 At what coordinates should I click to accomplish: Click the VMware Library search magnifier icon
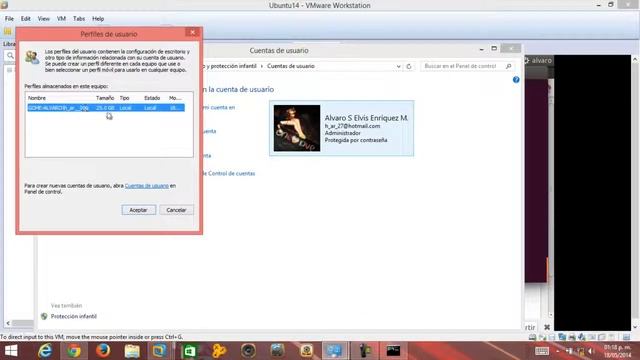click(x=10, y=56)
